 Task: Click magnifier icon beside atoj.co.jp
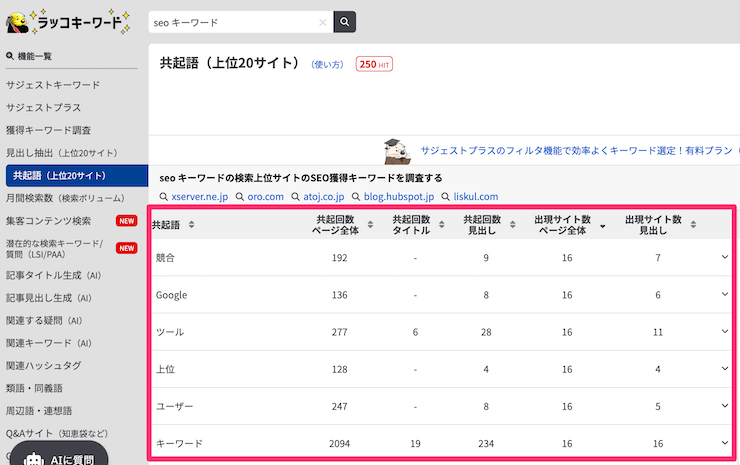[x=295, y=196]
